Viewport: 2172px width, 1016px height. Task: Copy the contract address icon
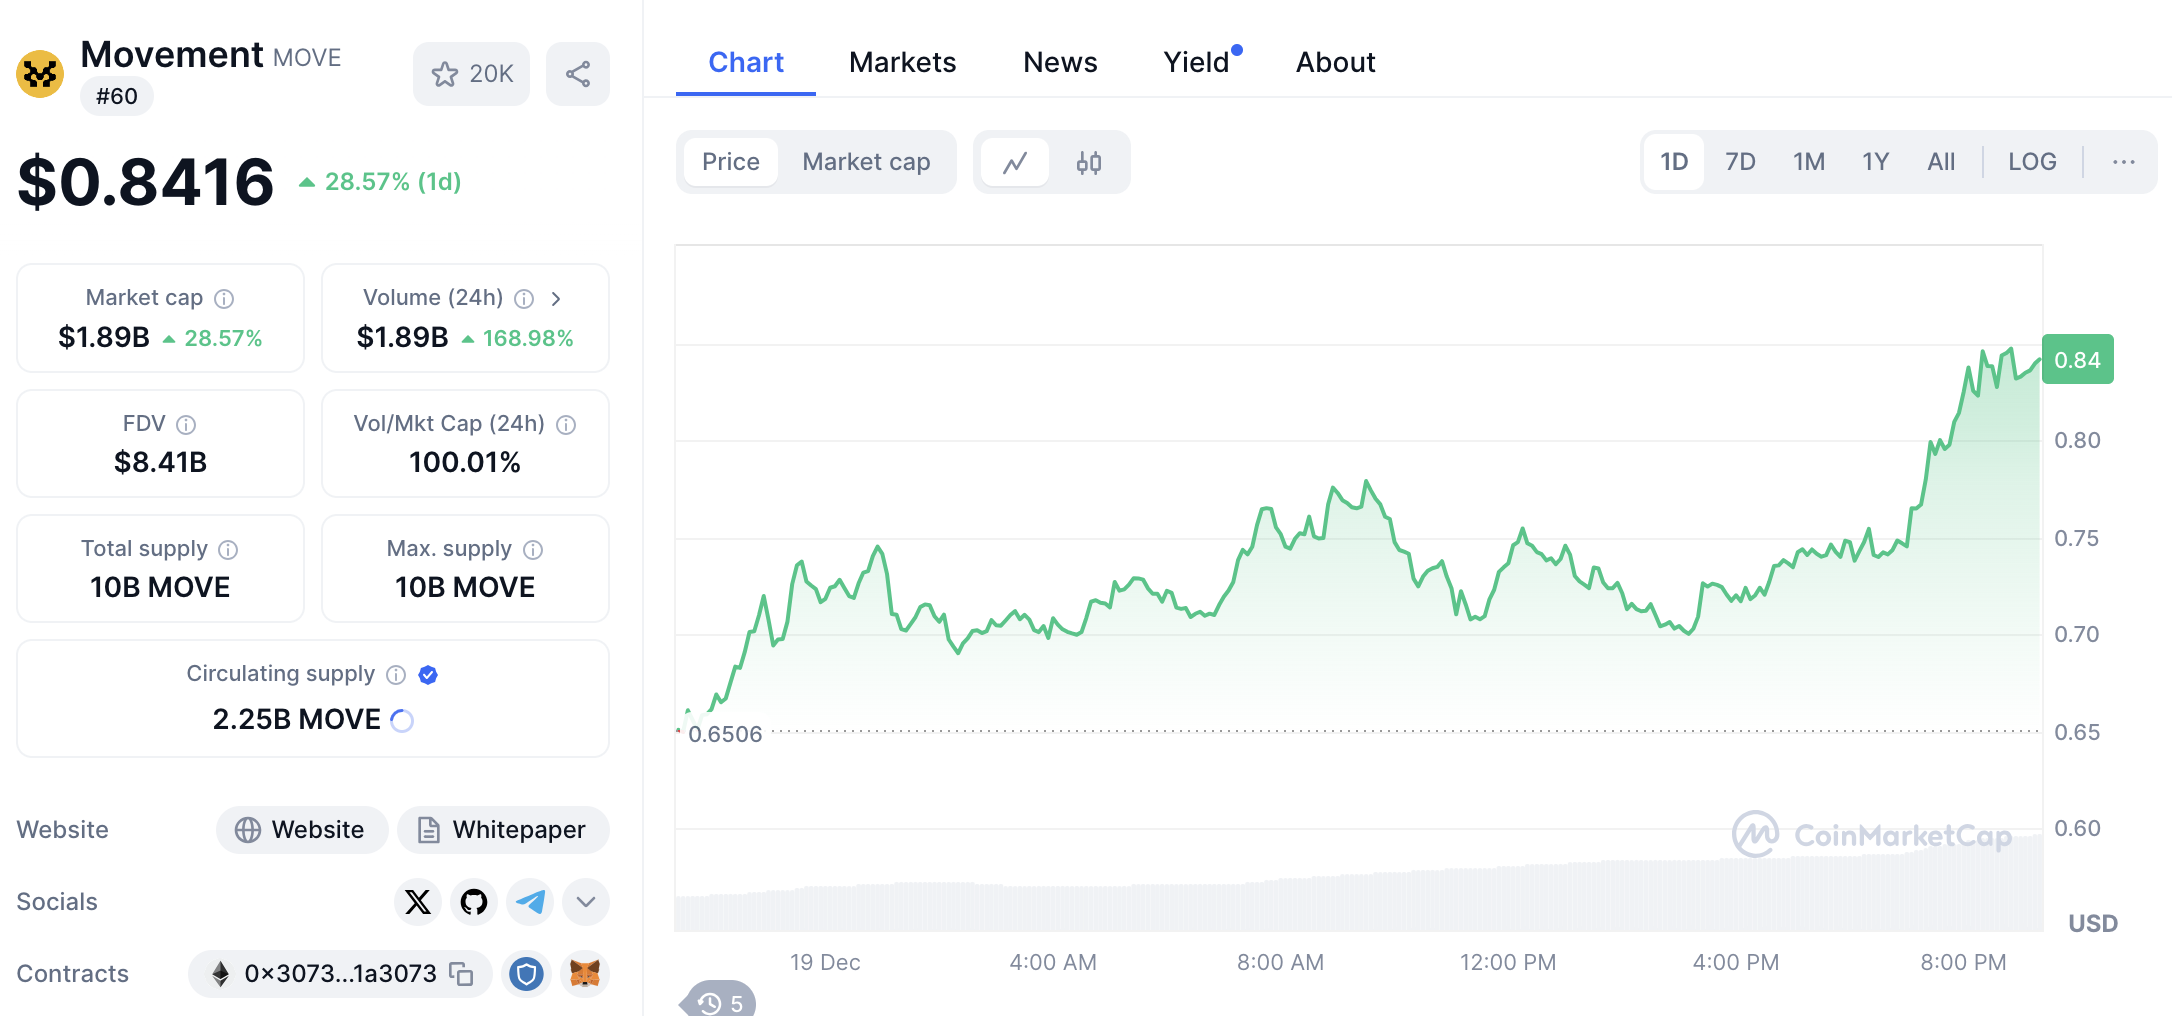[461, 974]
